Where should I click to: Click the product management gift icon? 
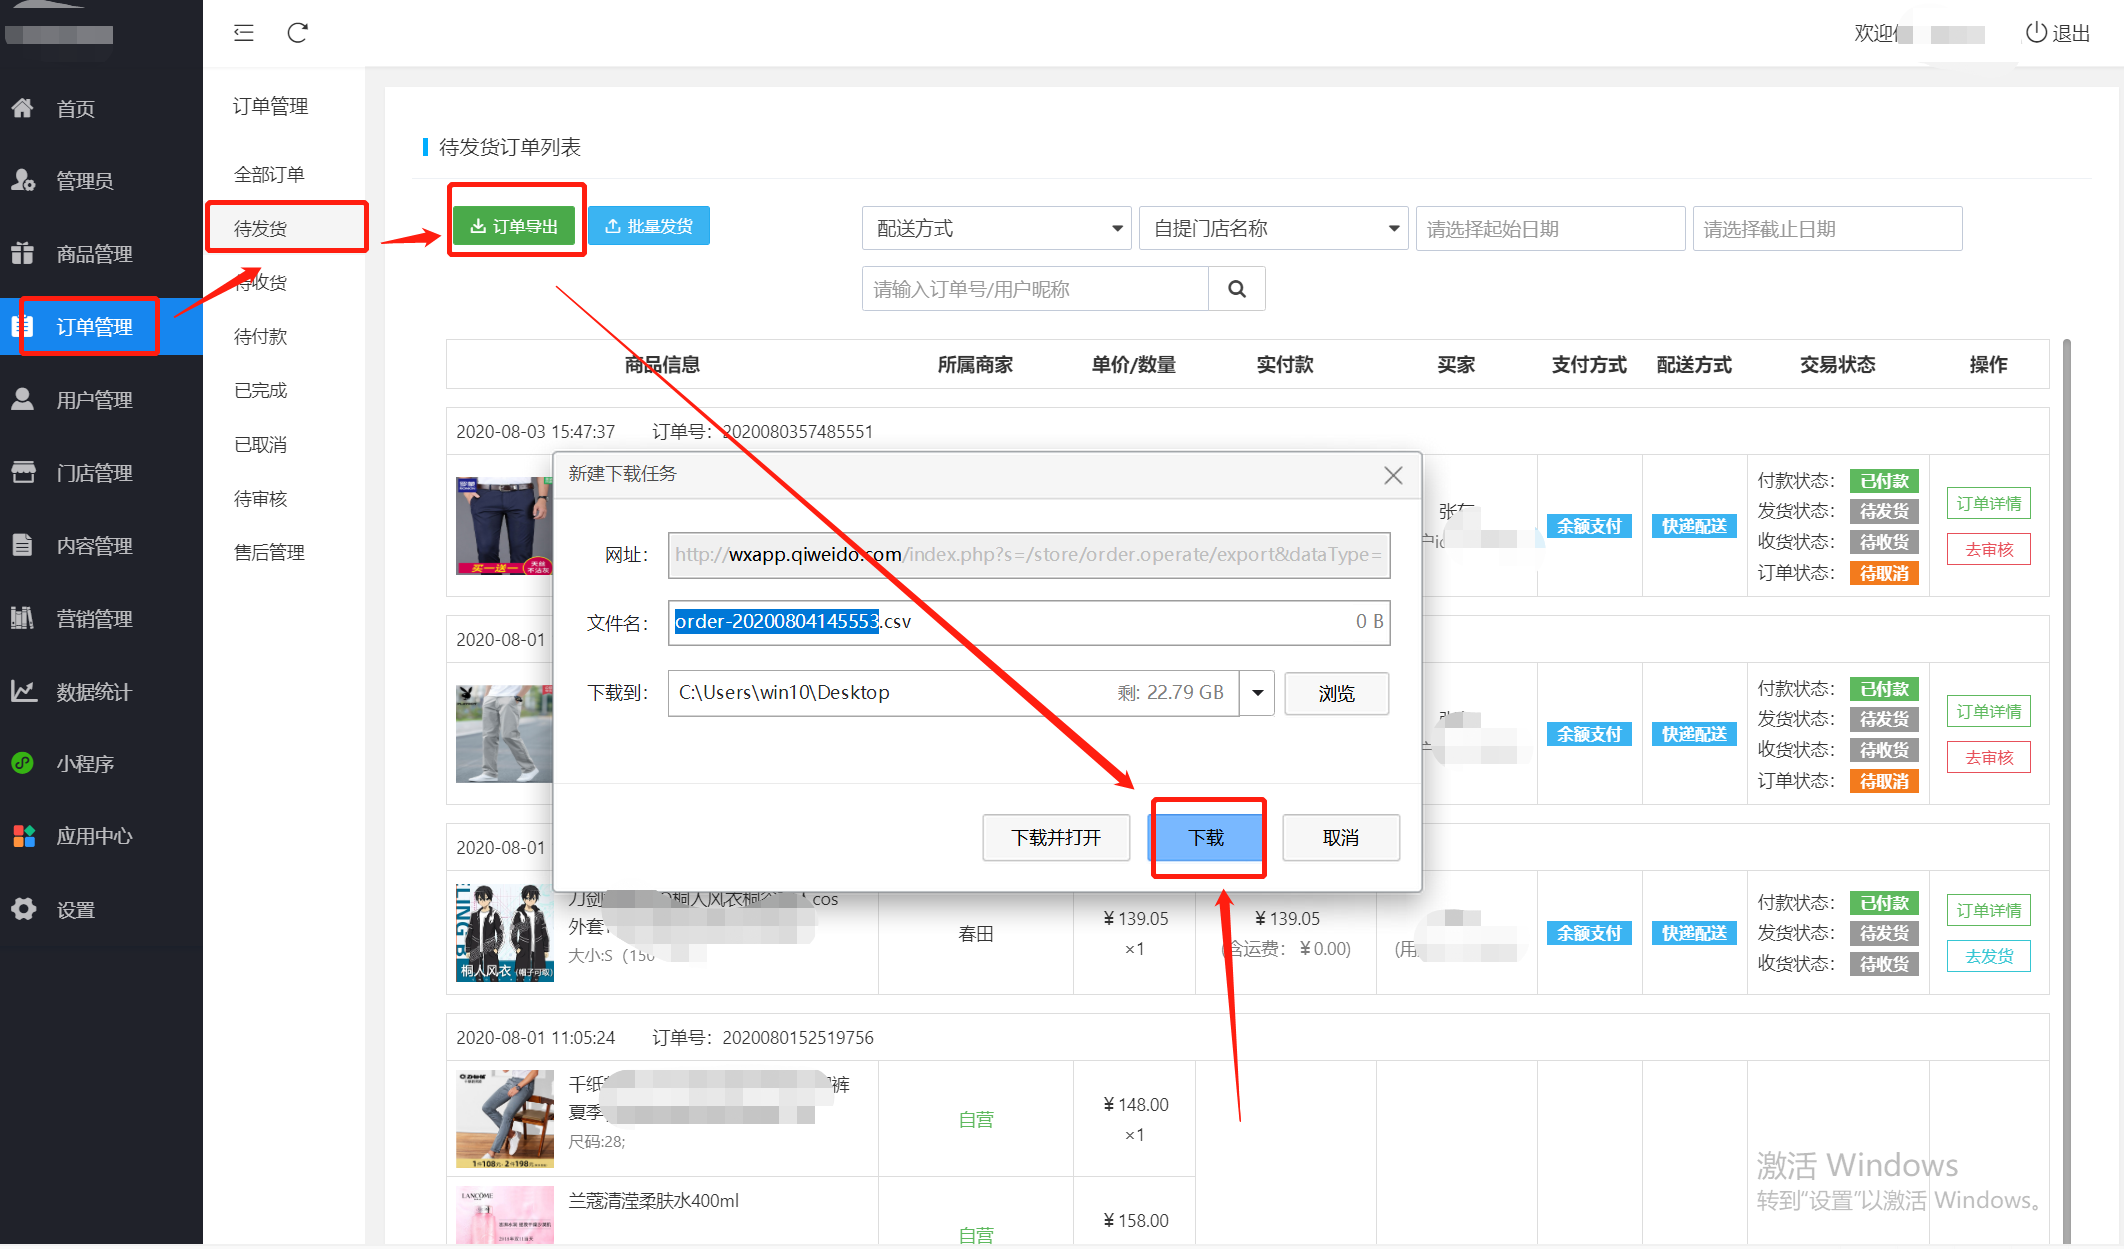[x=23, y=253]
